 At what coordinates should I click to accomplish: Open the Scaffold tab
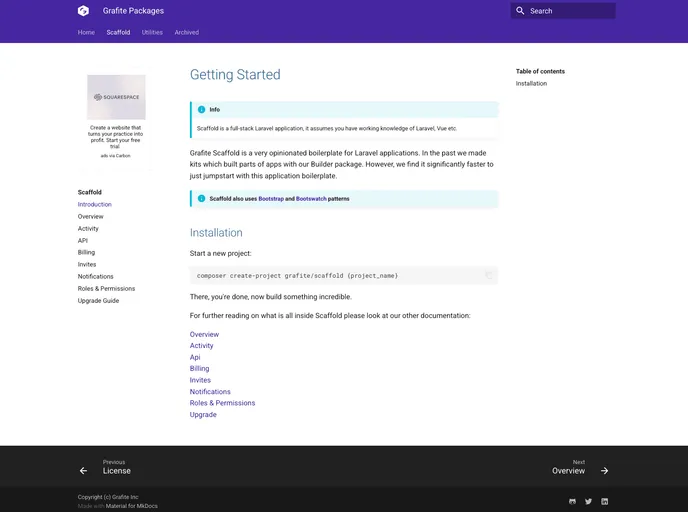pos(118,32)
